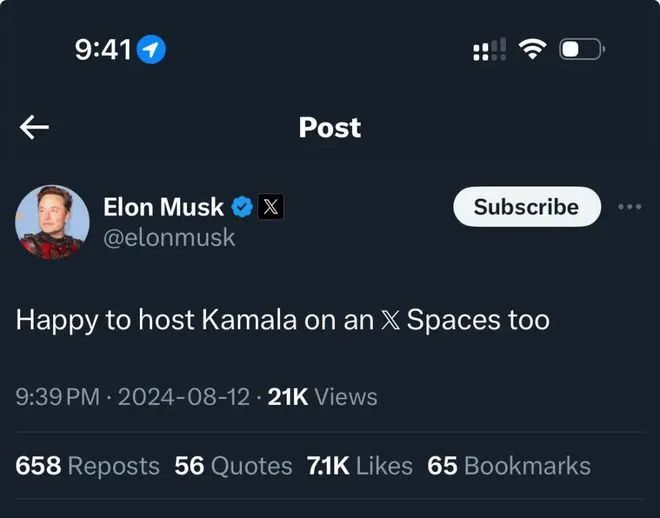This screenshot has width=660, height=518.
Task: View the 56 Quotes list
Action: (x=233, y=466)
